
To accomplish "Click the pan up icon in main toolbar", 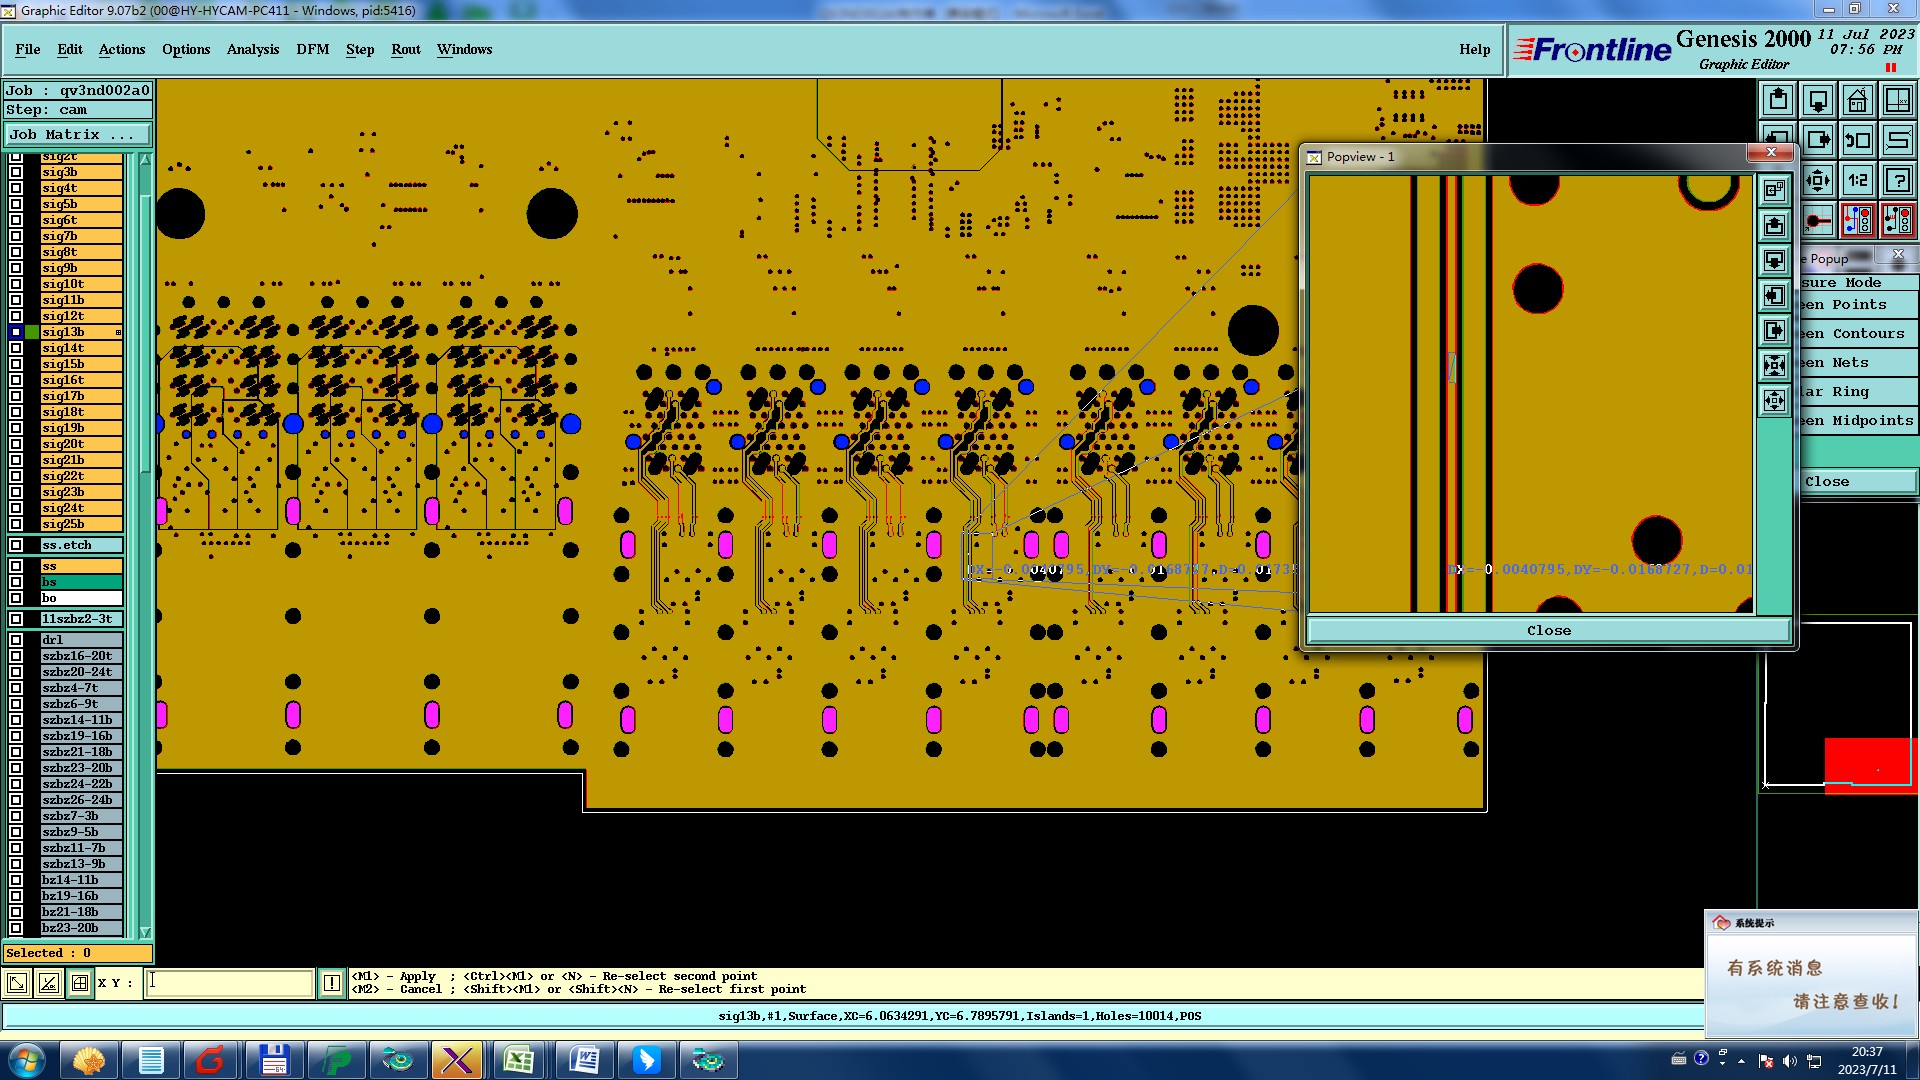I will point(1777,100).
